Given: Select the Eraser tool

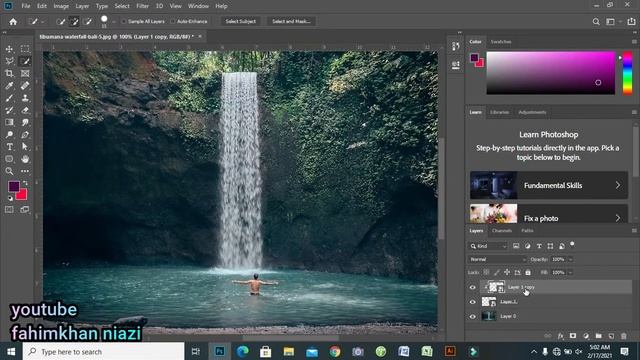Looking at the screenshot, I should pos(25,110).
